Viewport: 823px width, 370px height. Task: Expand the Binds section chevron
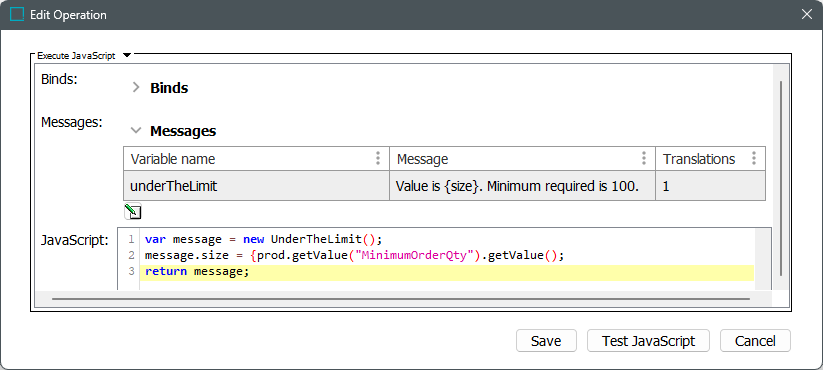pos(136,87)
